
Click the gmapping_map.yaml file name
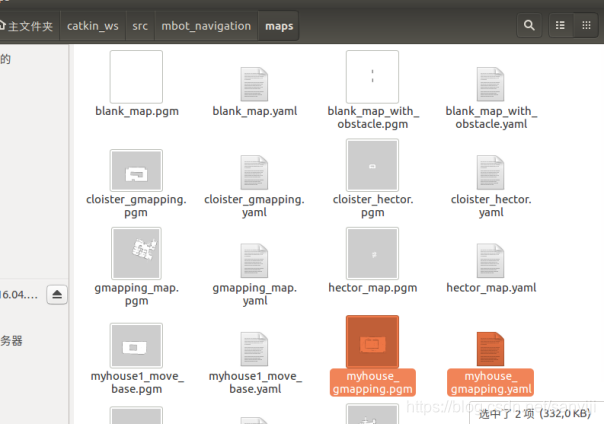(x=255, y=294)
